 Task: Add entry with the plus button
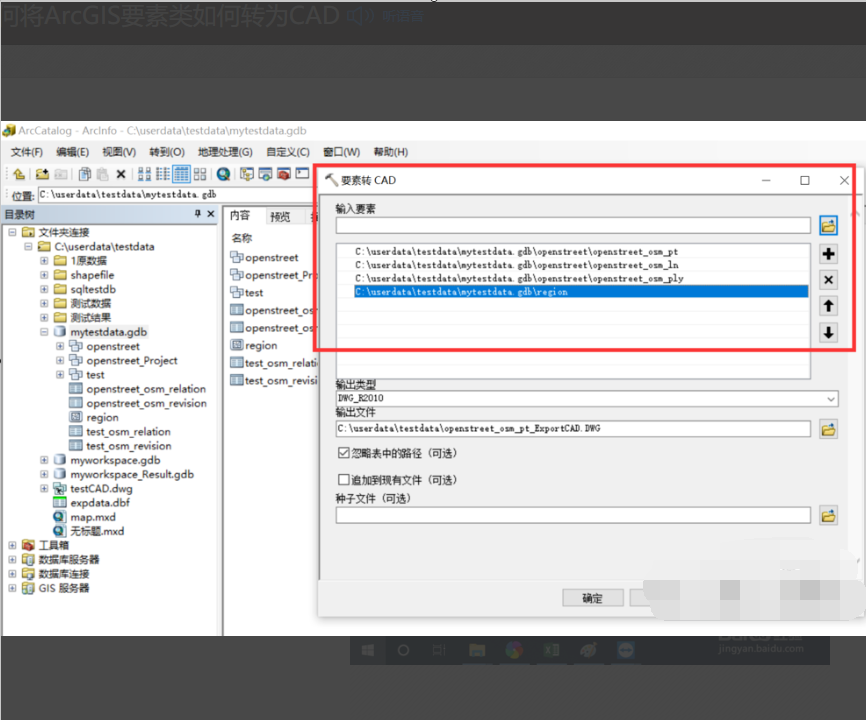click(828, 254)
